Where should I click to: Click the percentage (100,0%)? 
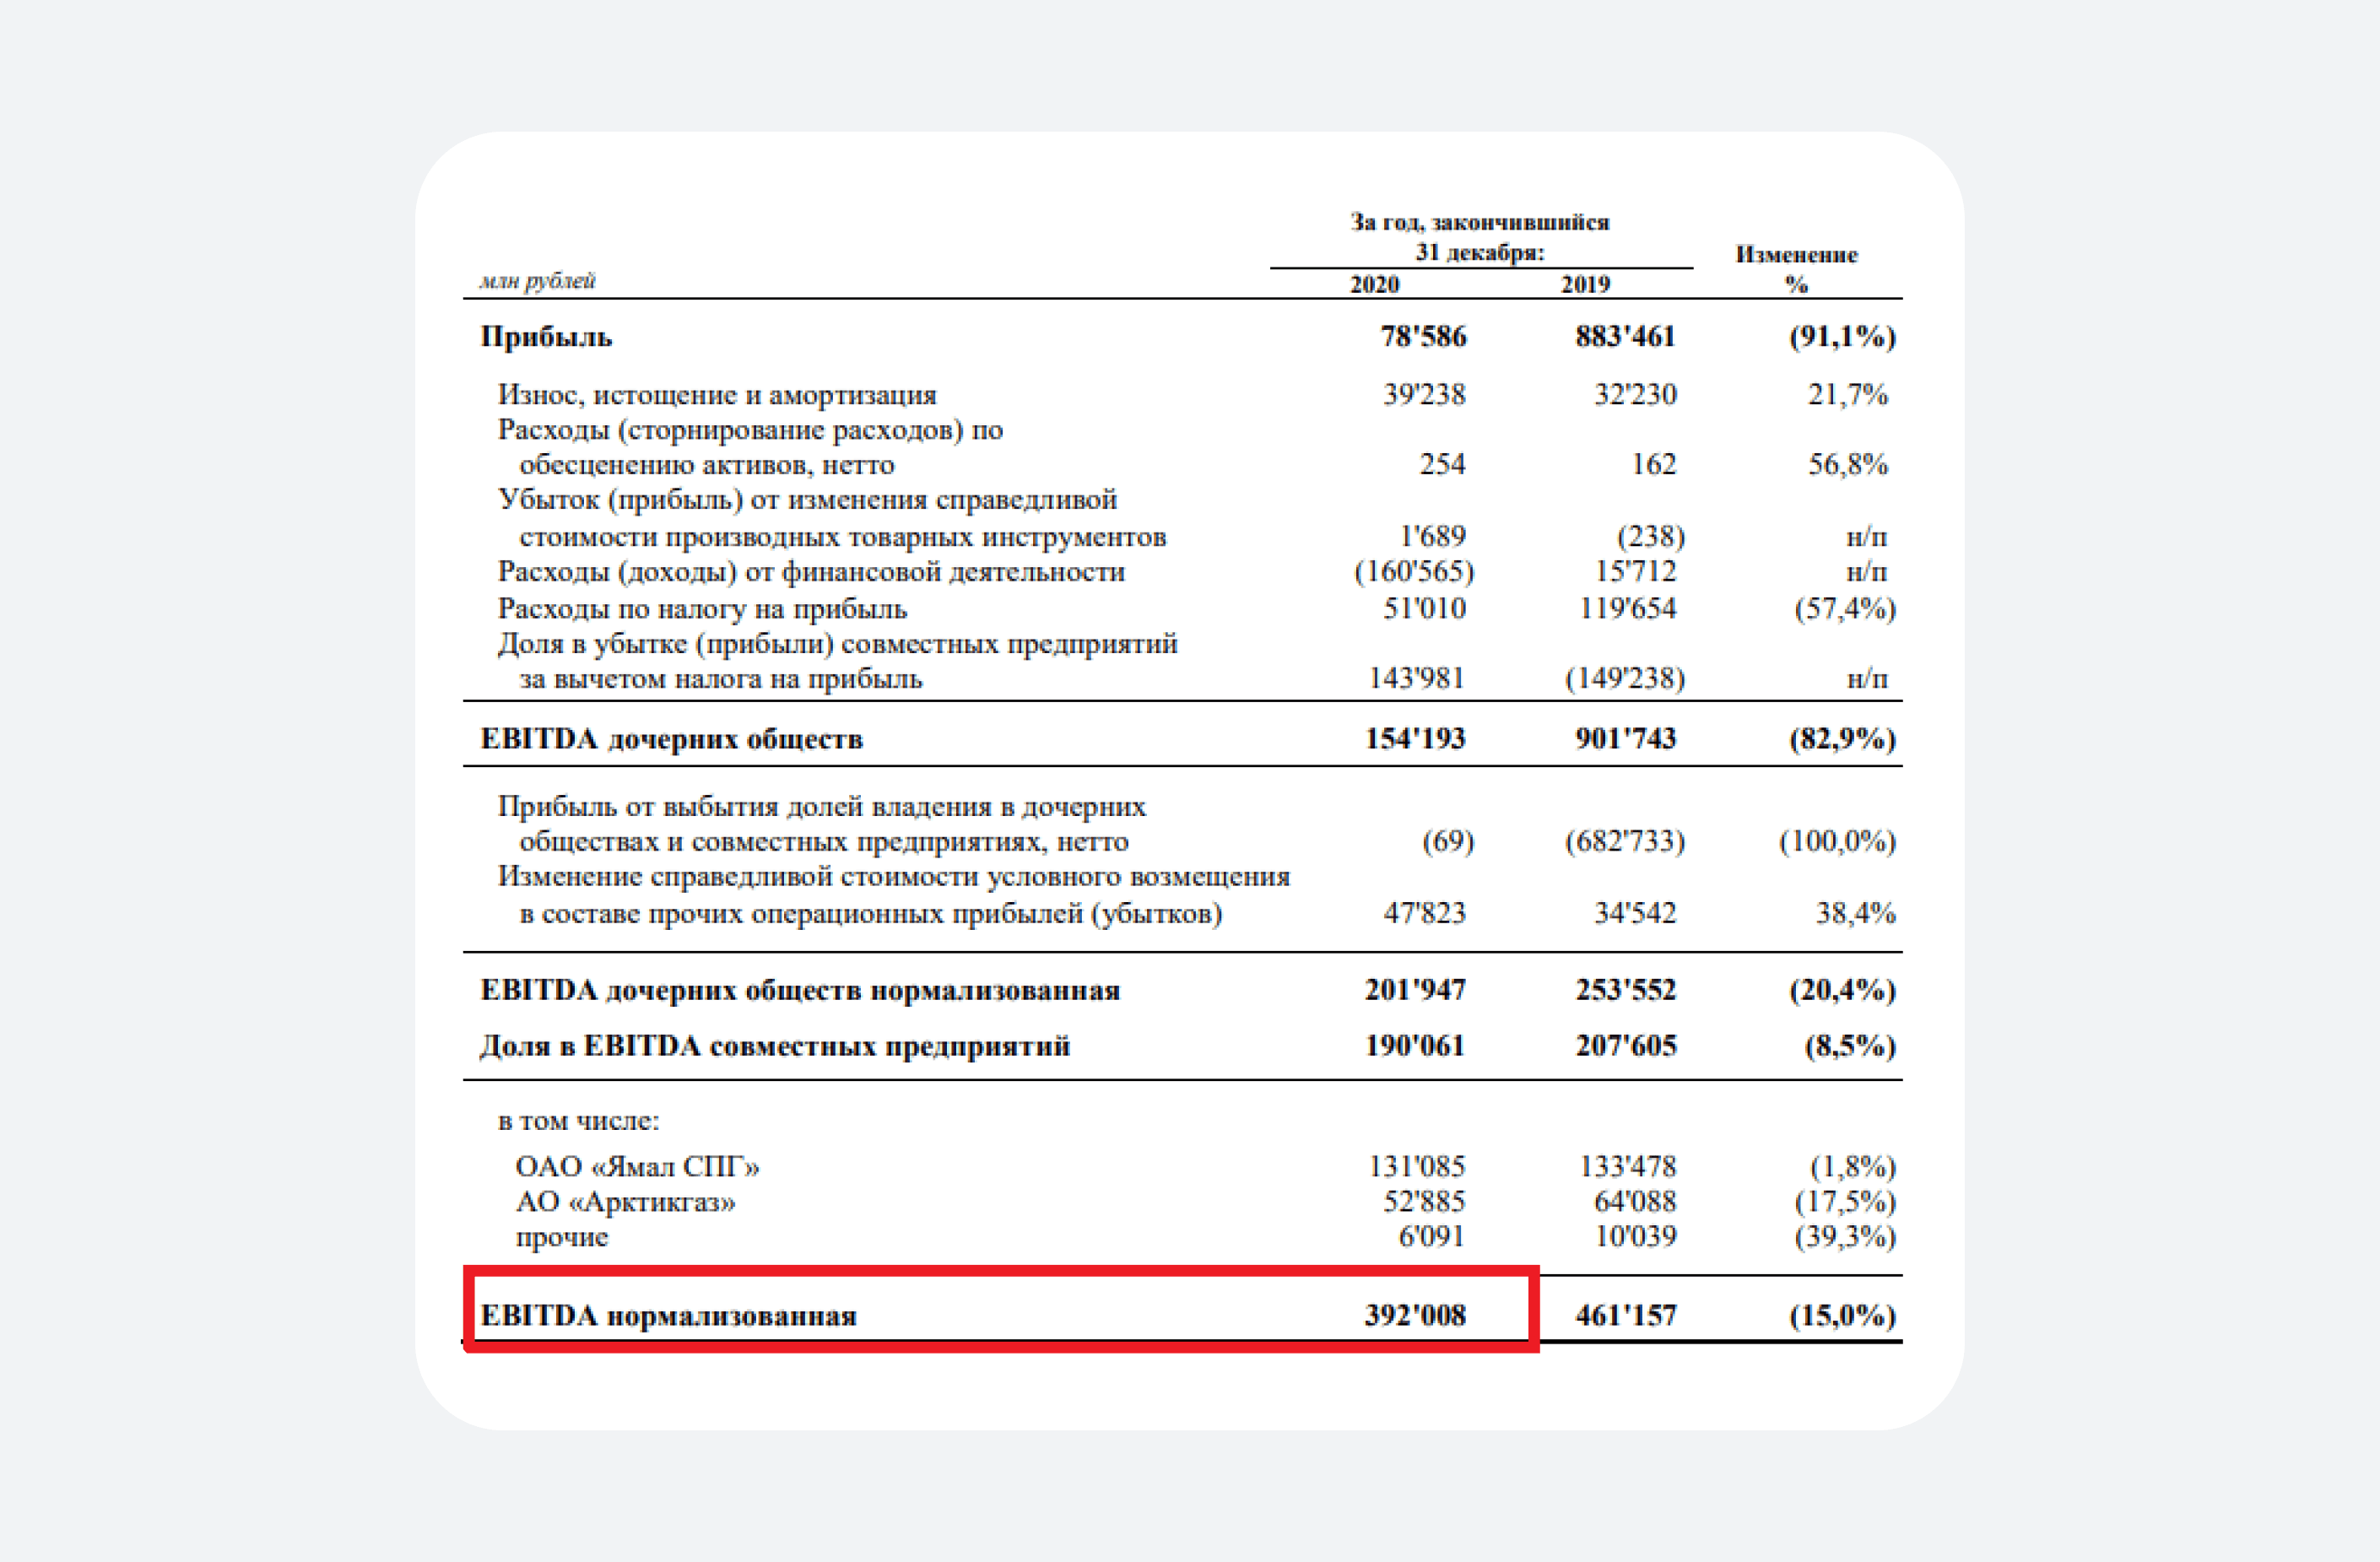[1837, 841]
